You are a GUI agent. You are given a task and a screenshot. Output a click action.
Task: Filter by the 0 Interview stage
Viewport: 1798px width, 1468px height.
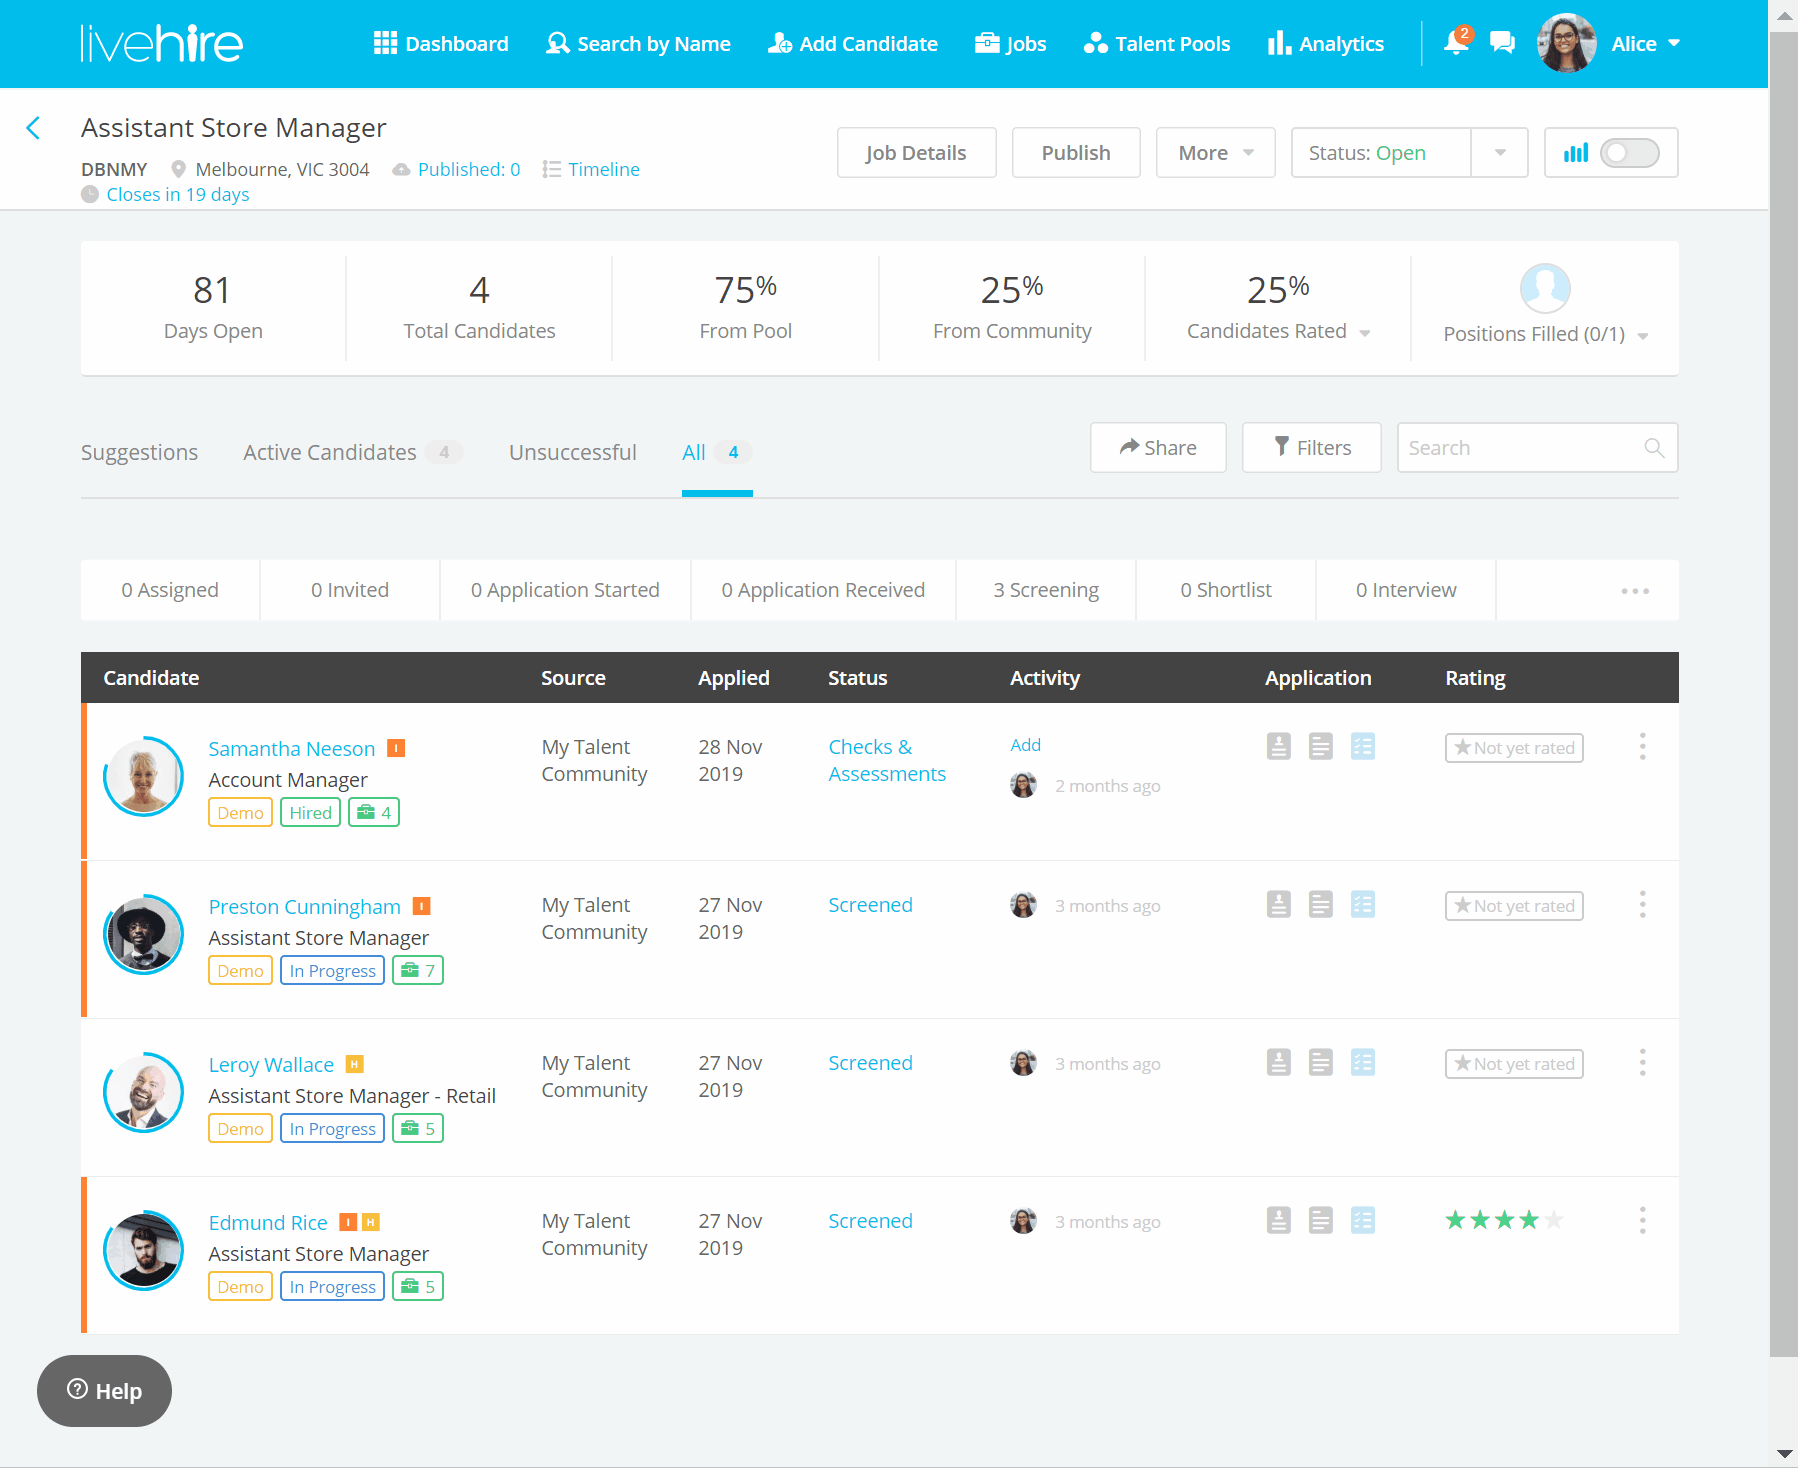(x=1406, y=590)
